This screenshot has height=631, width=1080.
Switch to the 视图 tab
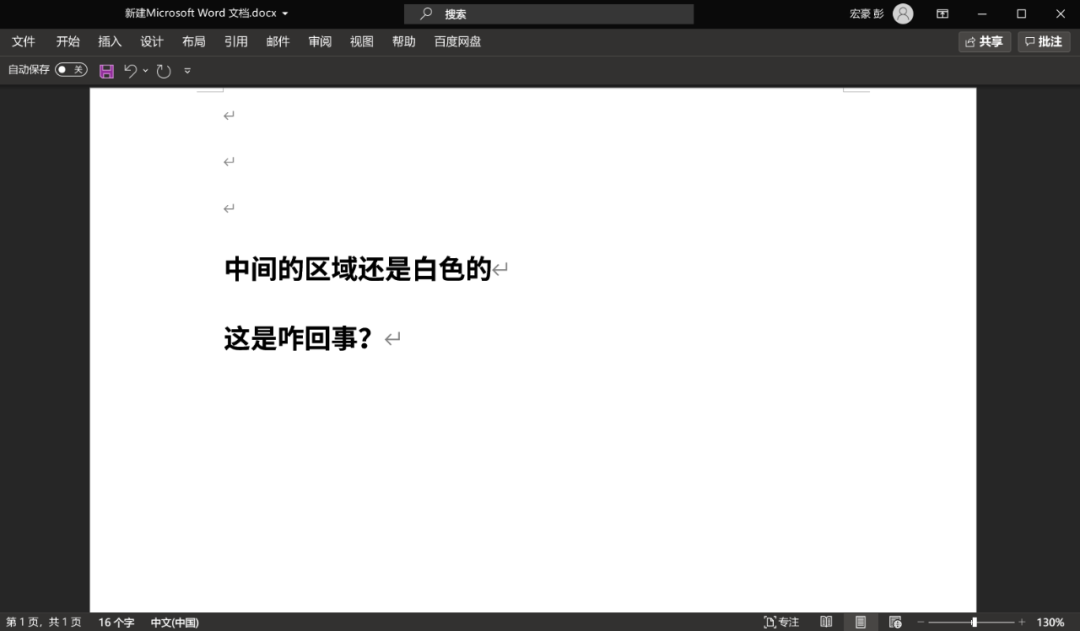pyautogui.click(x=362, y=41)
